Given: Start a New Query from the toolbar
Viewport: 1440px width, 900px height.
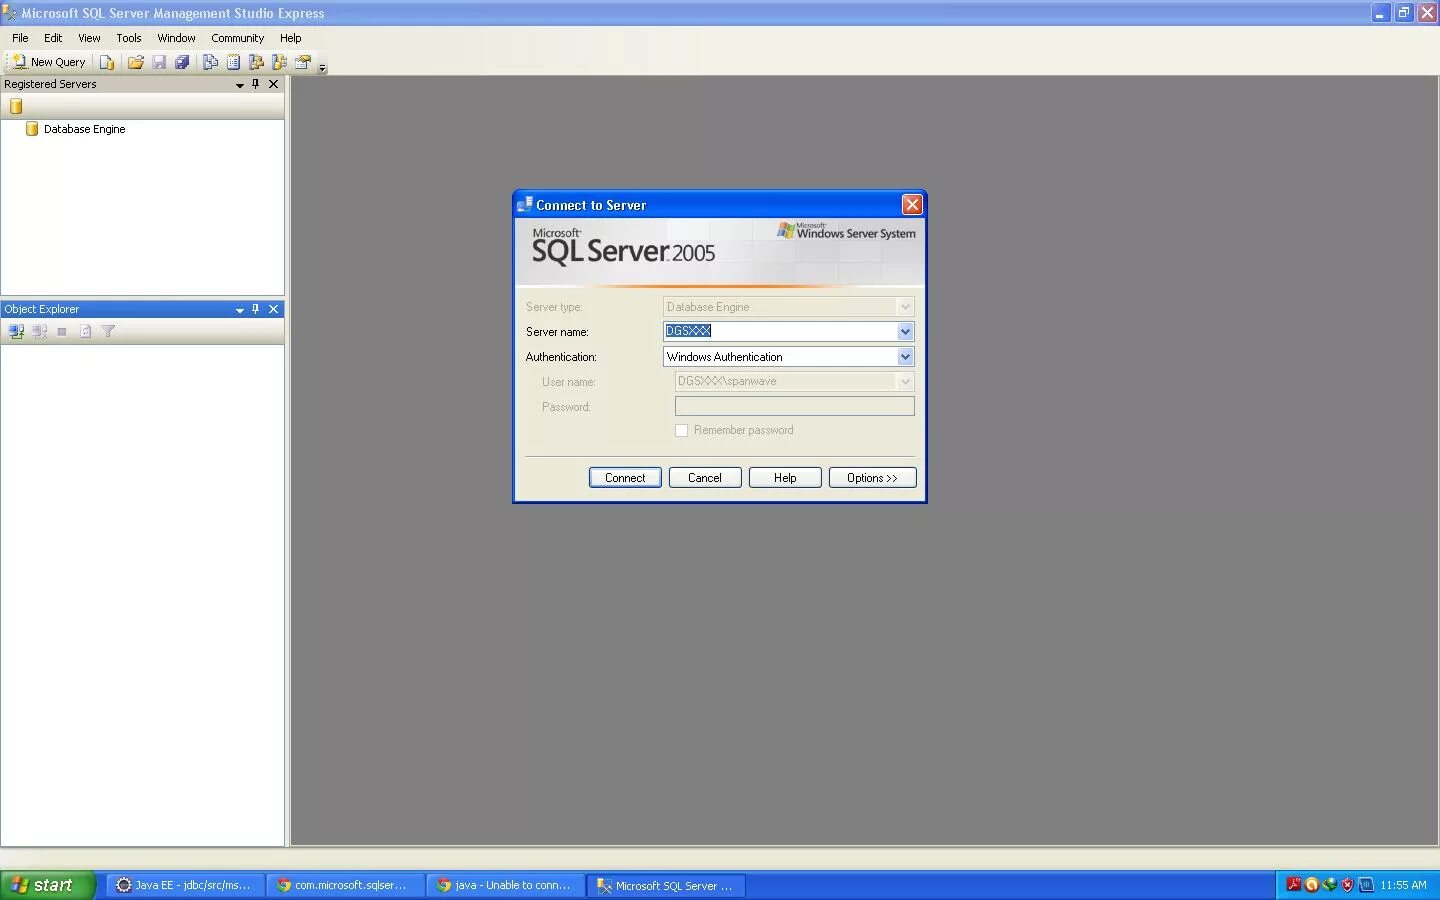Looking at the screenshot, I should click(x=49, y=62).
